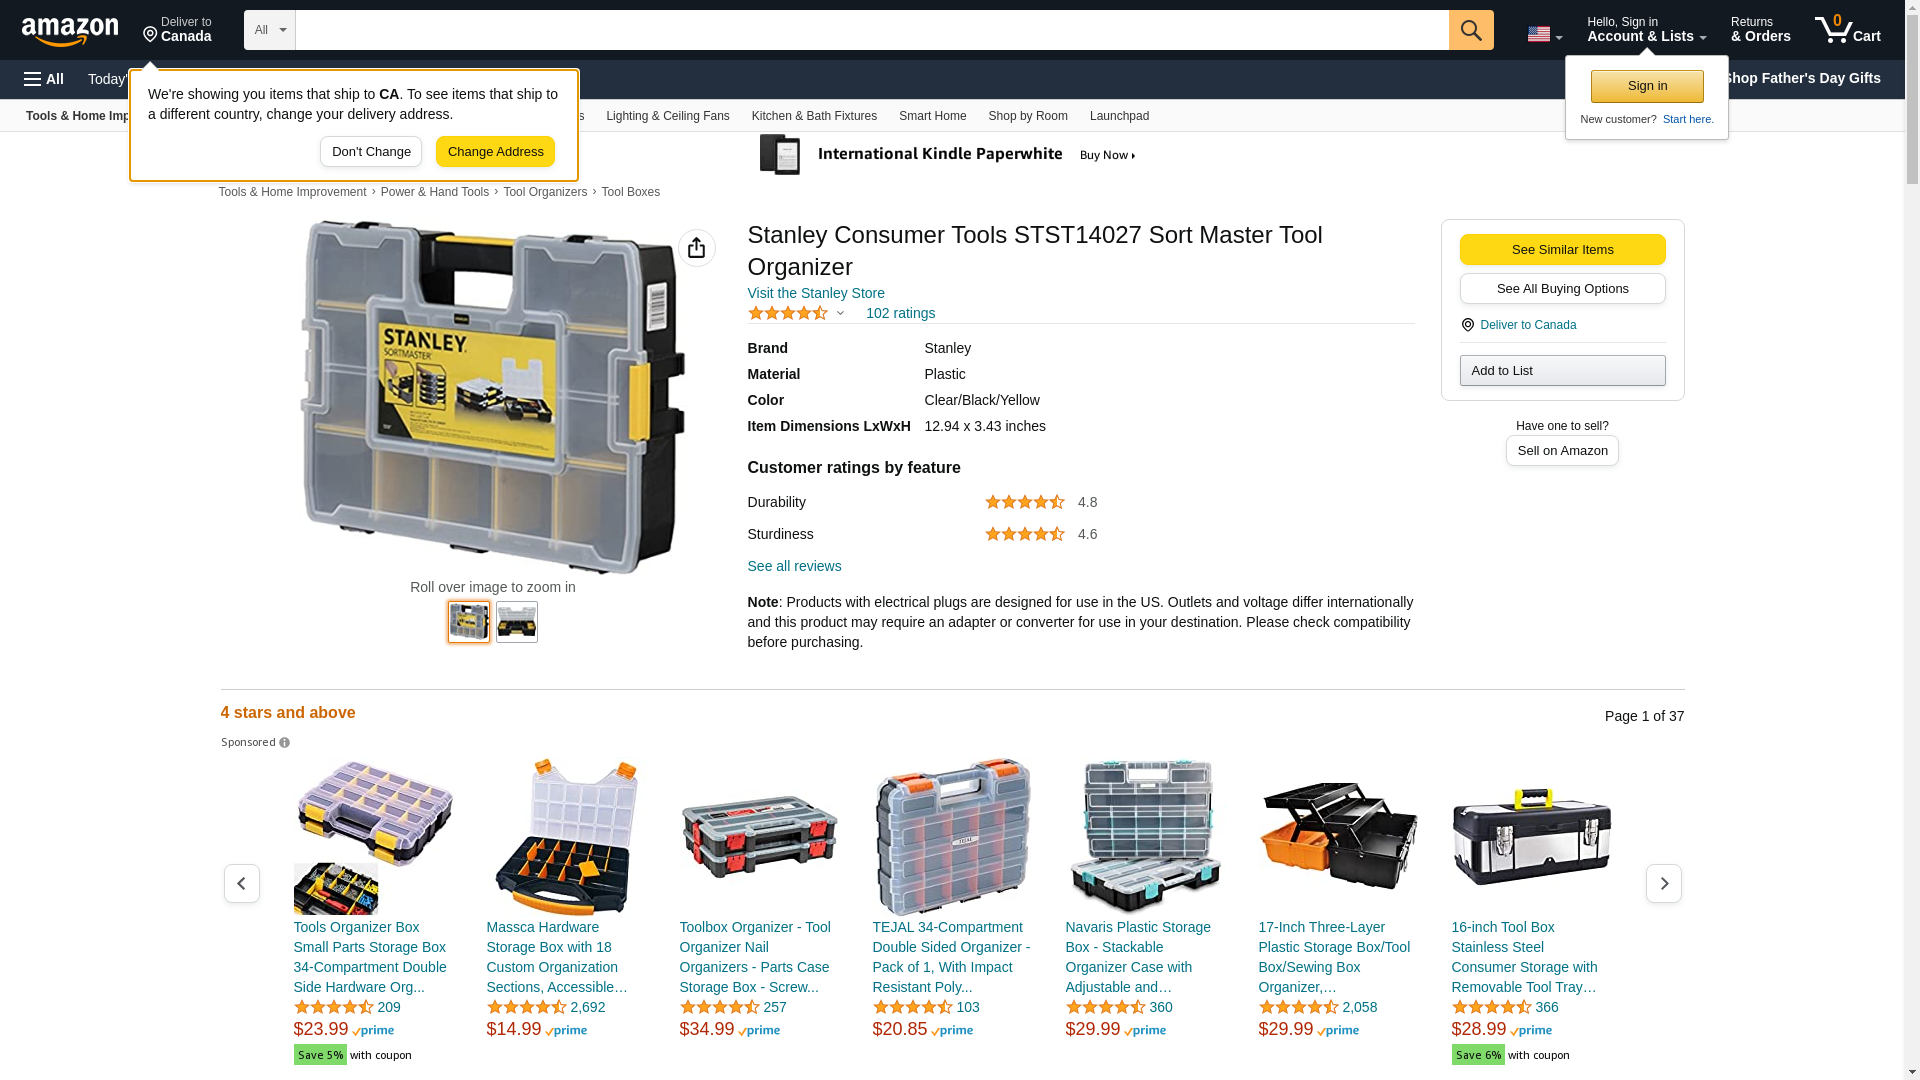Expand the All search category dropdown
Image resolution: width=1920 pixels, height=1080 pixels.
pyautogui.click(x=269, y=30)
